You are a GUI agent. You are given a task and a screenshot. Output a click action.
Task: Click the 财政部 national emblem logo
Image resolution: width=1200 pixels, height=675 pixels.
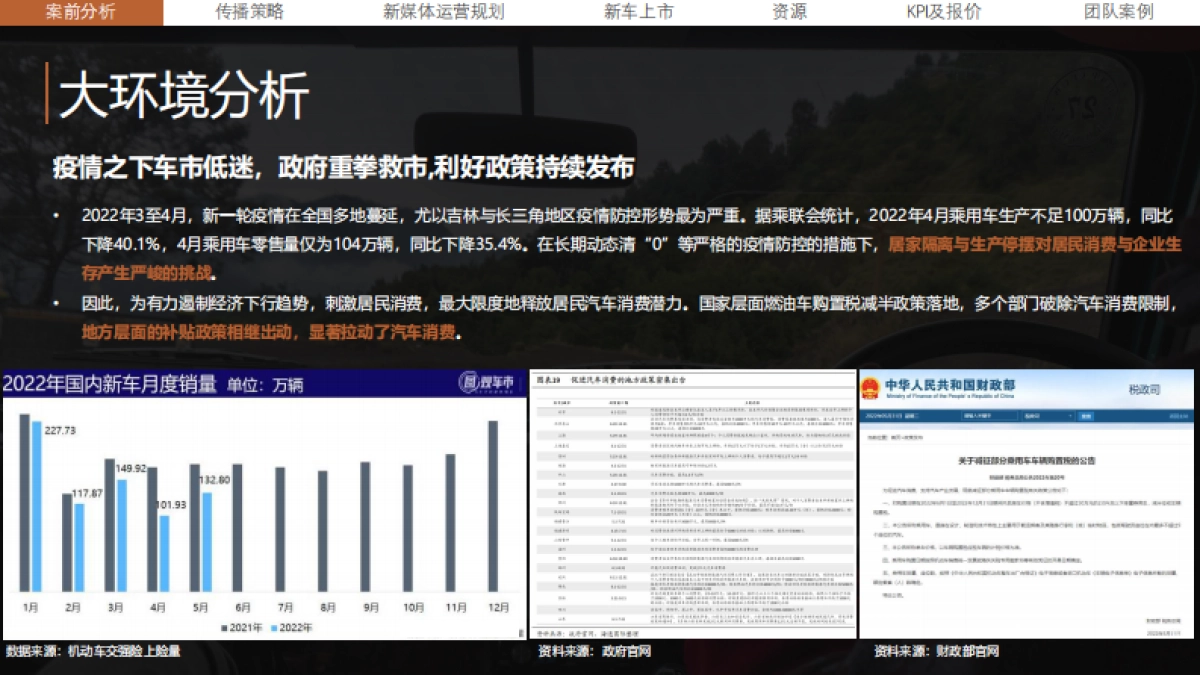coord(870,388)
